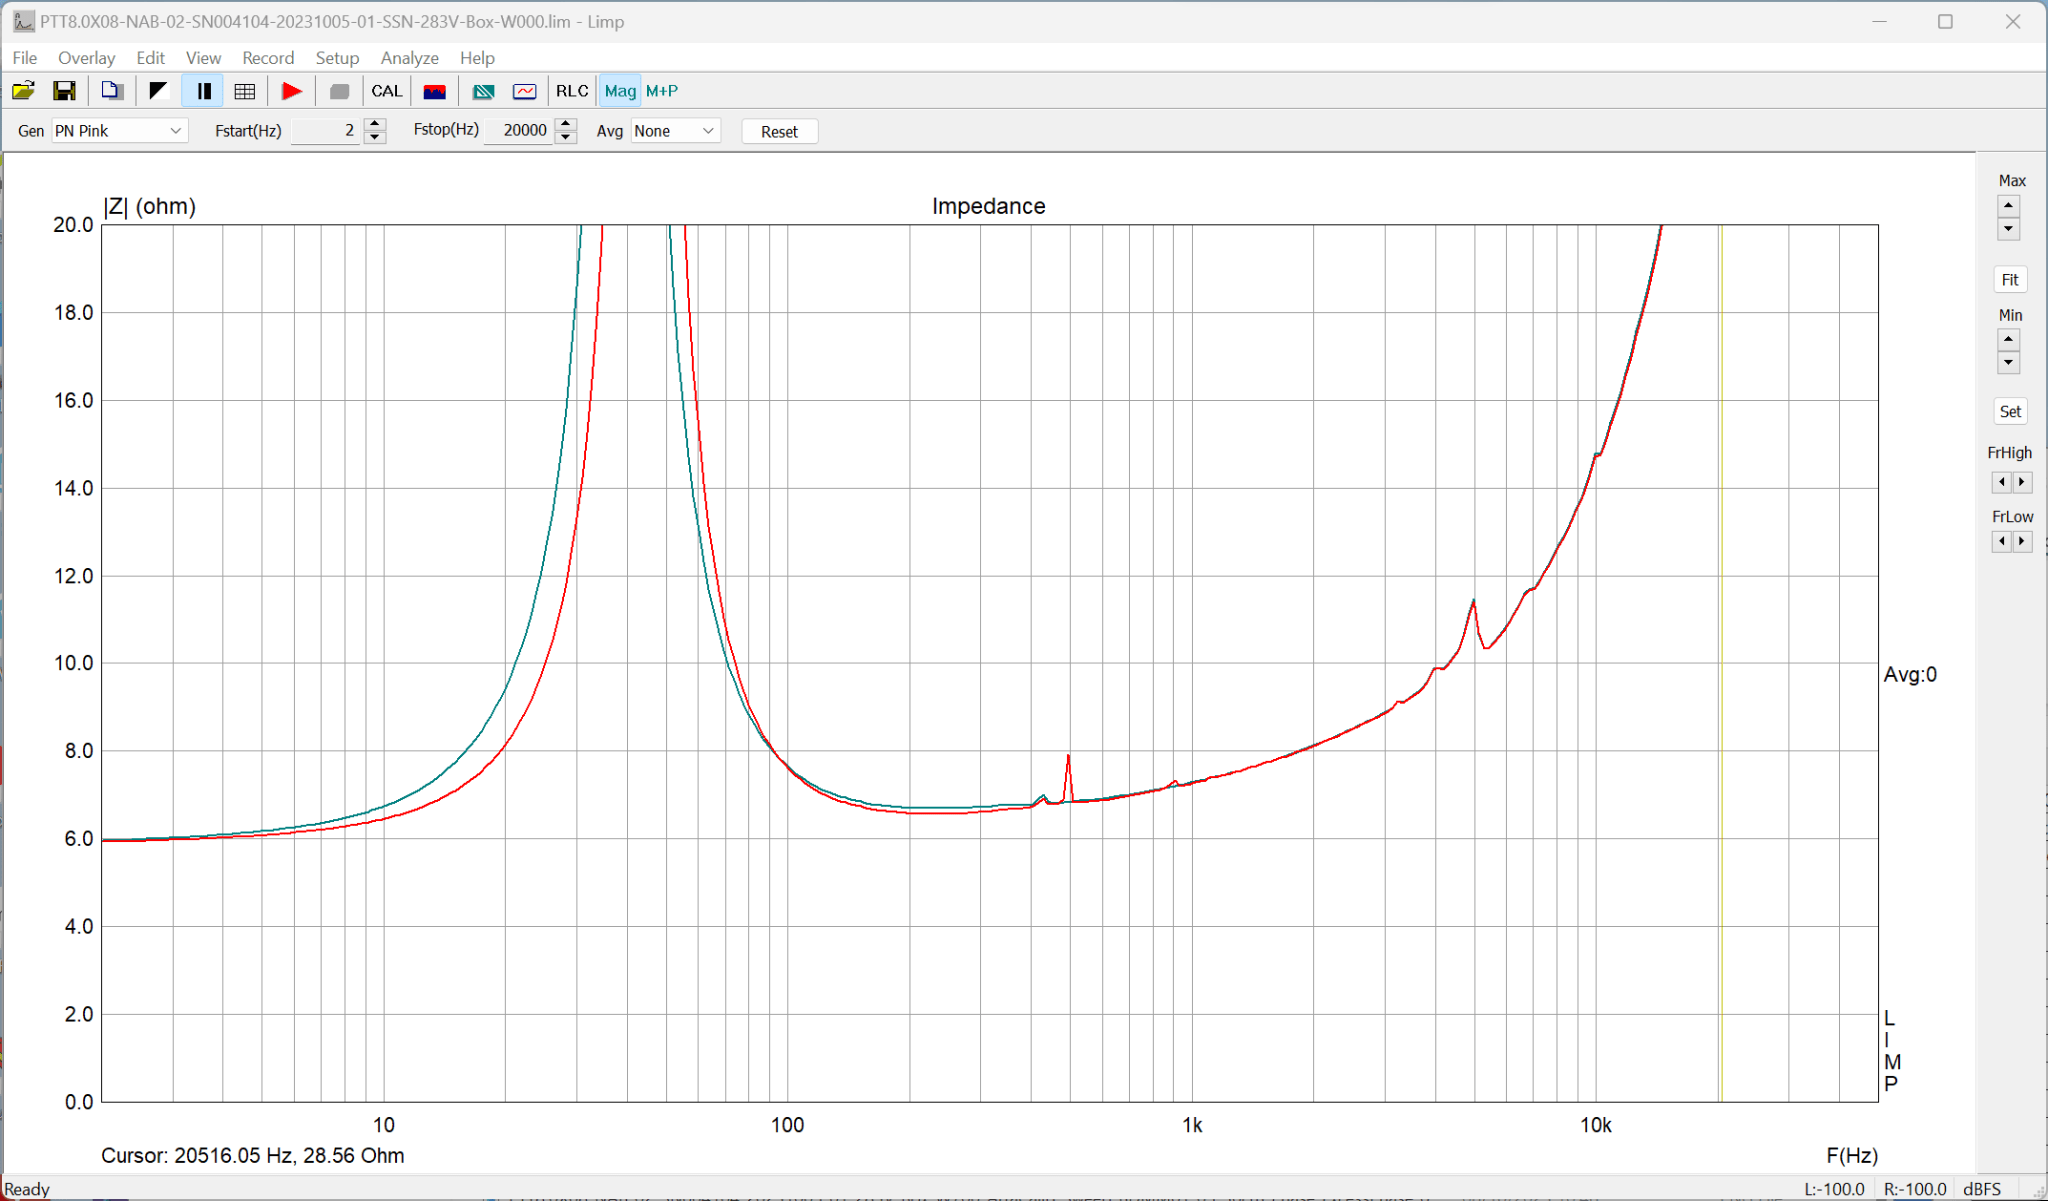Click the Fstart(Hz) value field
The height and width of the screenshot is (1201, 2048).
[x=326, y=131]
